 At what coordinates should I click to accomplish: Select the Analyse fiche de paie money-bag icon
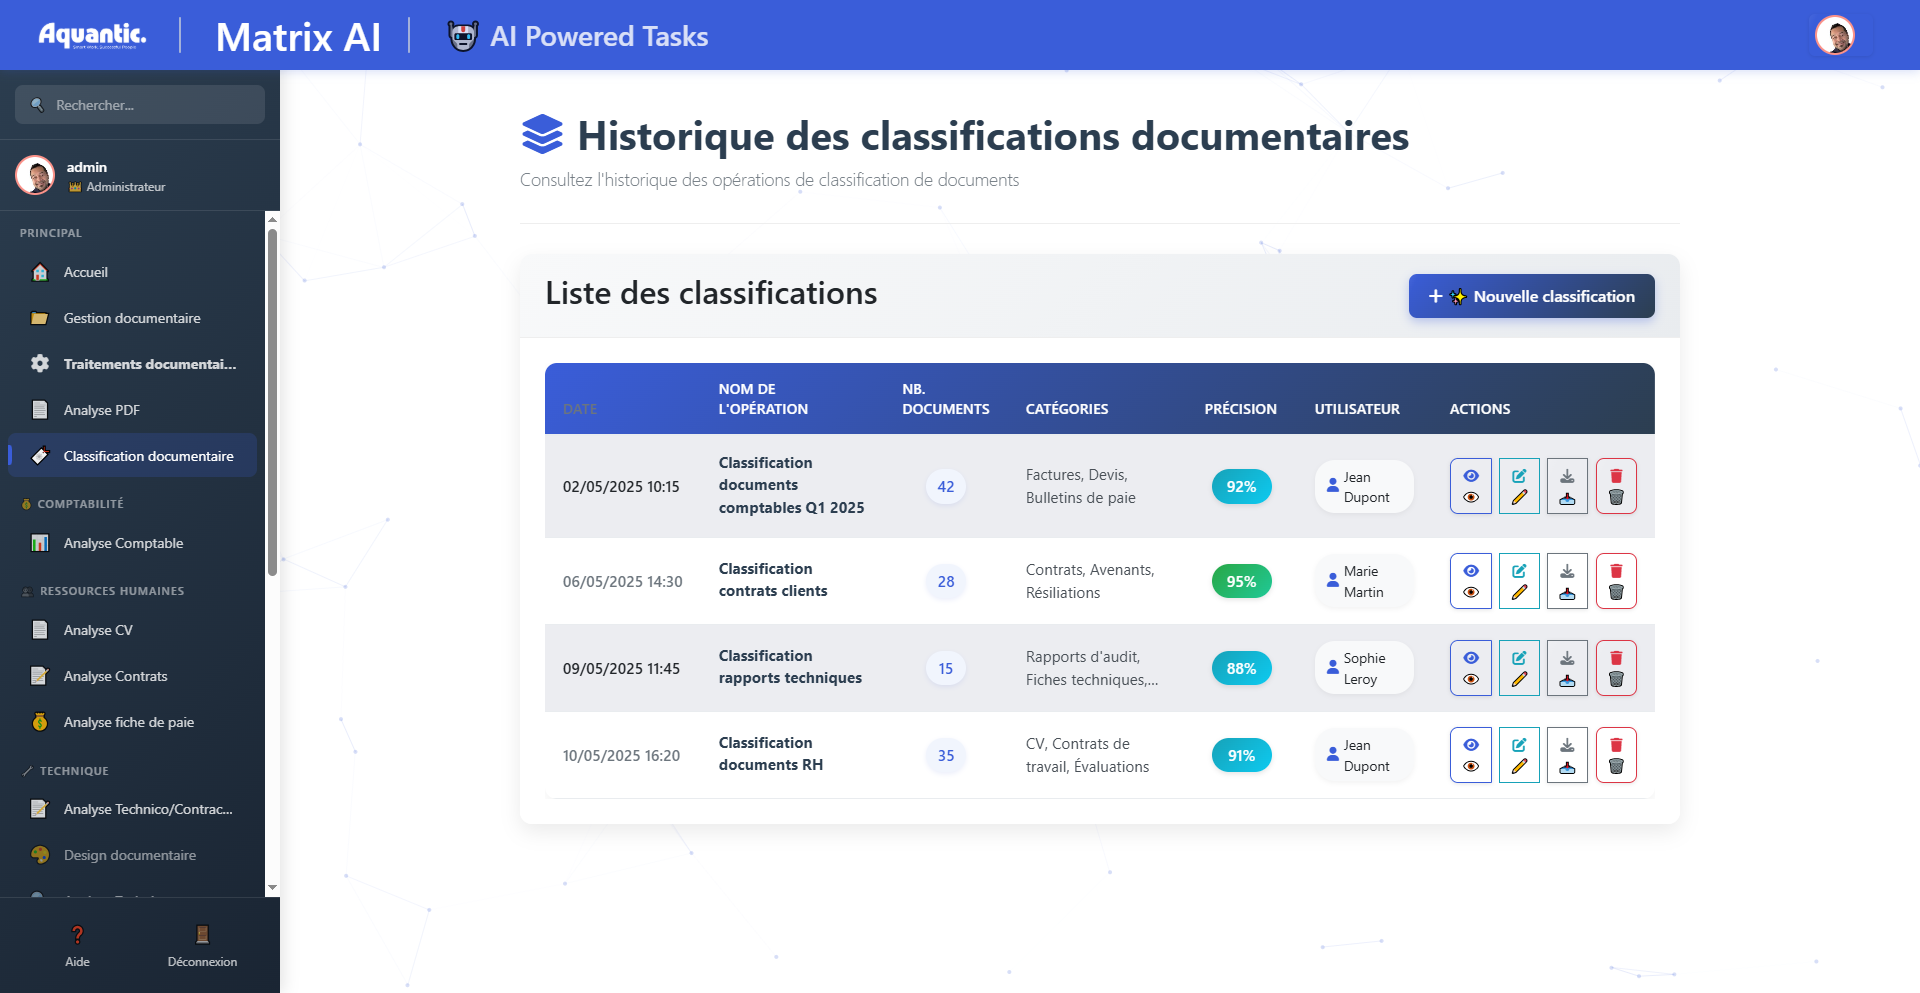tap(40, 722)
